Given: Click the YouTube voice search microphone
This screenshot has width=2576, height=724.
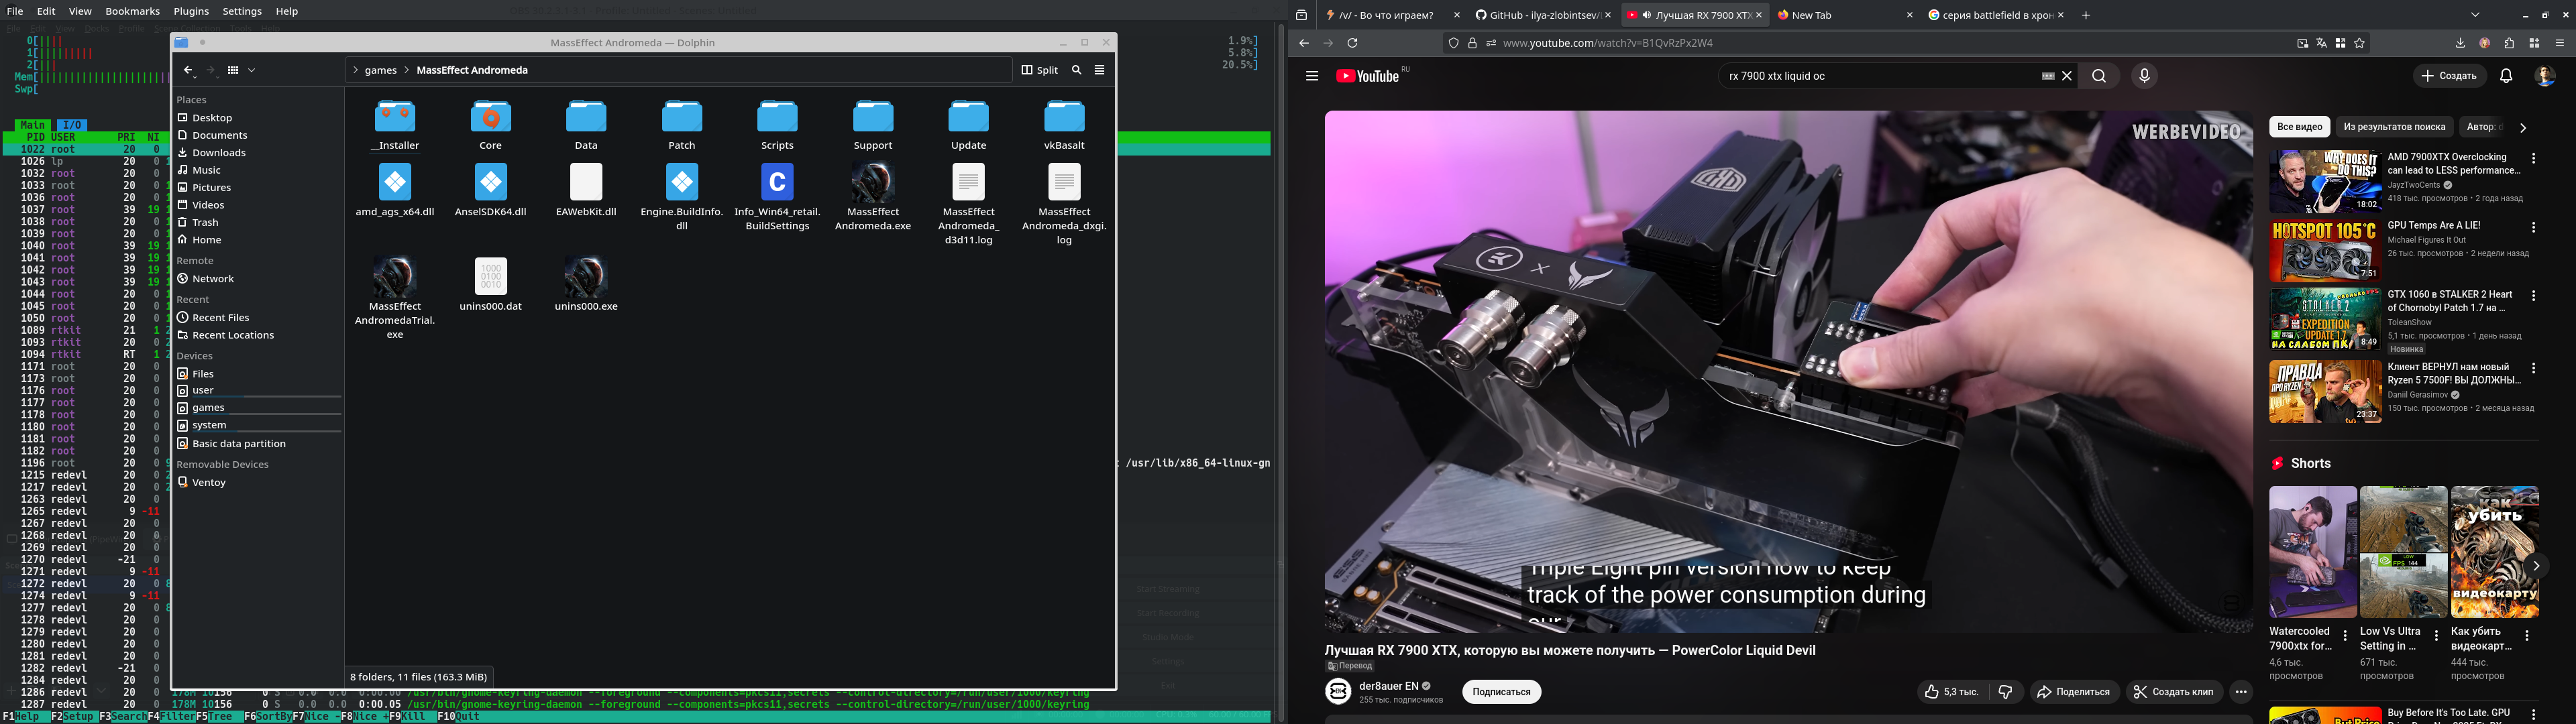Looking at the screenshot, I should [x=2143, y=76].
